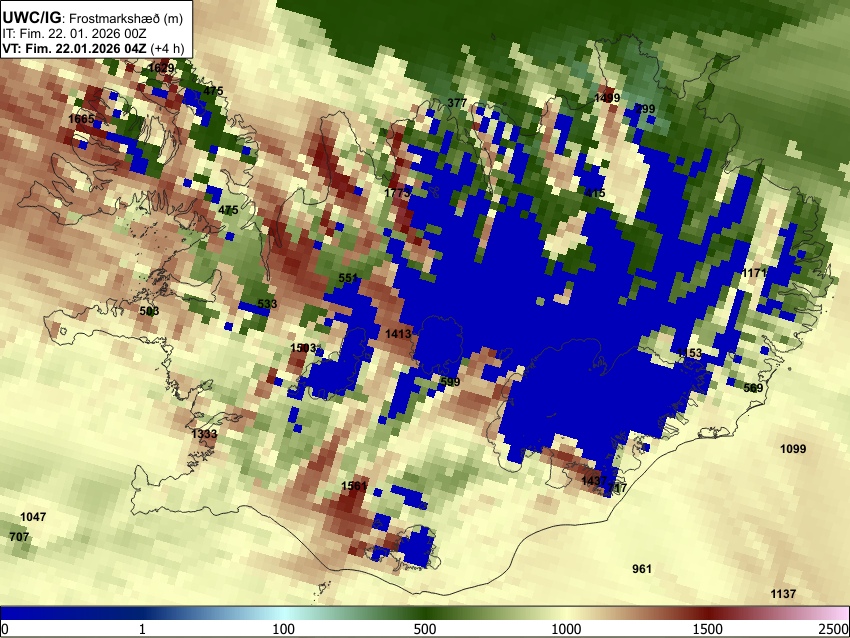The height and width of the screenshot is (638, 850).
Task: Click the 1137 map value label
Action: pos(783,594)
